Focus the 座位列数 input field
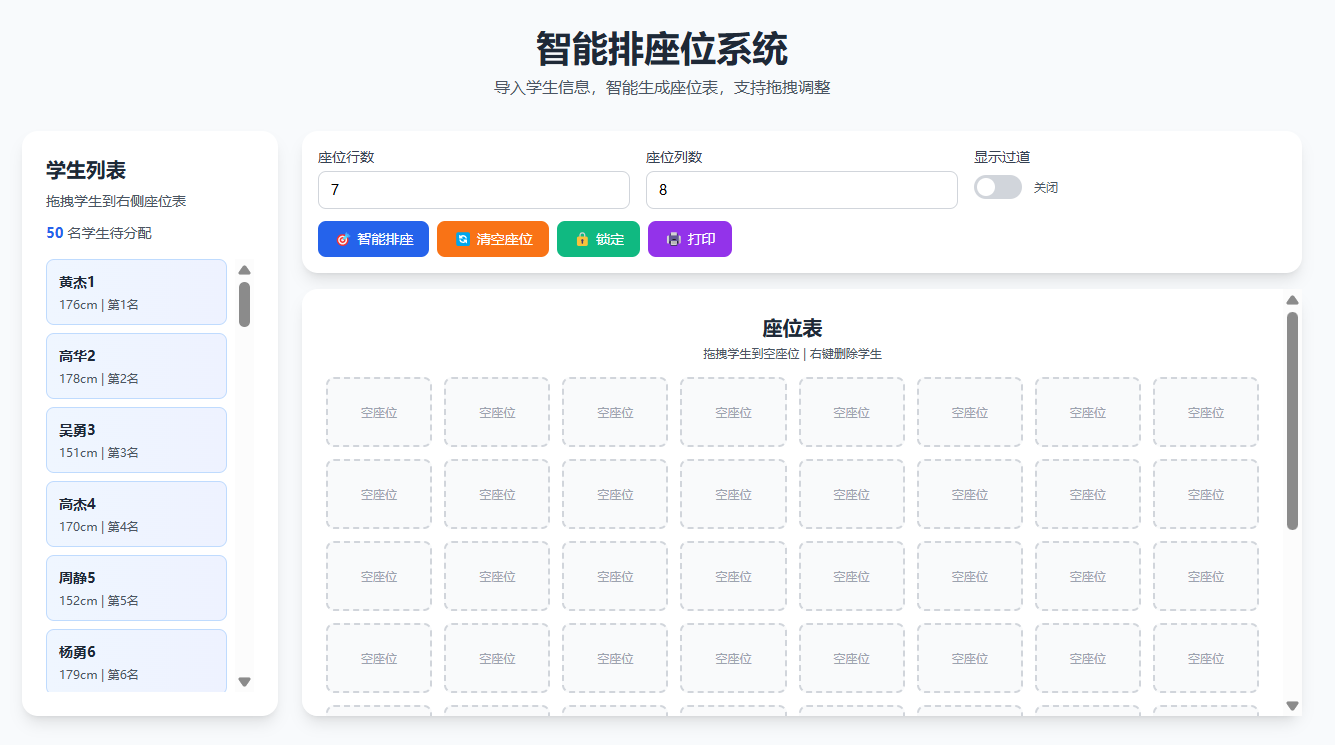 802,190
